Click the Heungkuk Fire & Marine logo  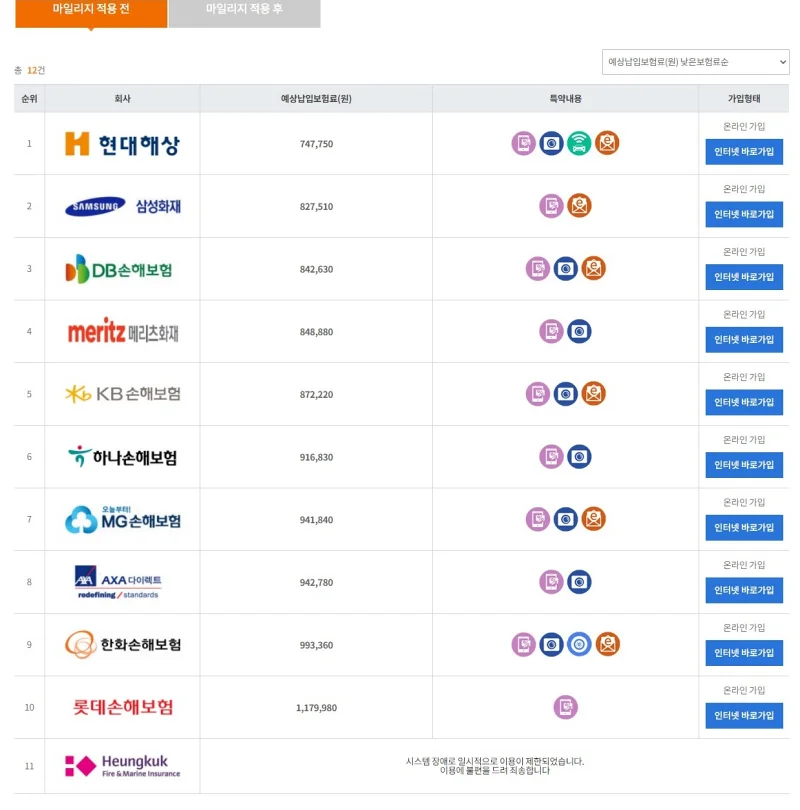pyautogui.click(x=122, y=766)
